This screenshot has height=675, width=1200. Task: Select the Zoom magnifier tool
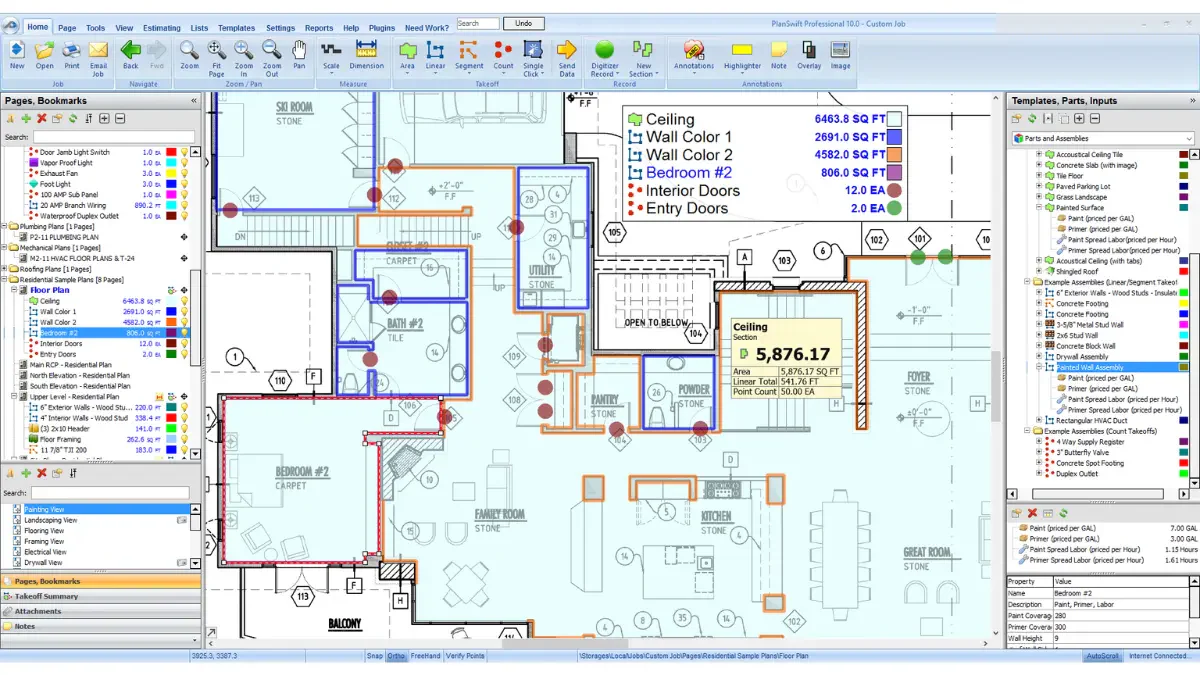[x=189, y=55]
